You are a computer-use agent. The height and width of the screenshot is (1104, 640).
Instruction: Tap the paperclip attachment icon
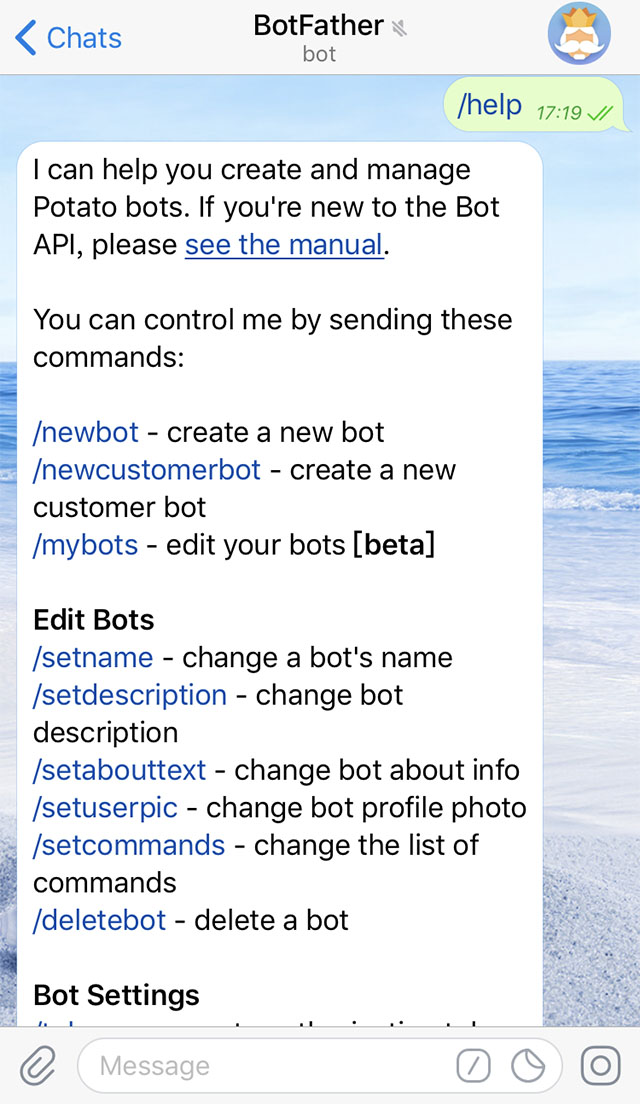tap(37, 1066)
